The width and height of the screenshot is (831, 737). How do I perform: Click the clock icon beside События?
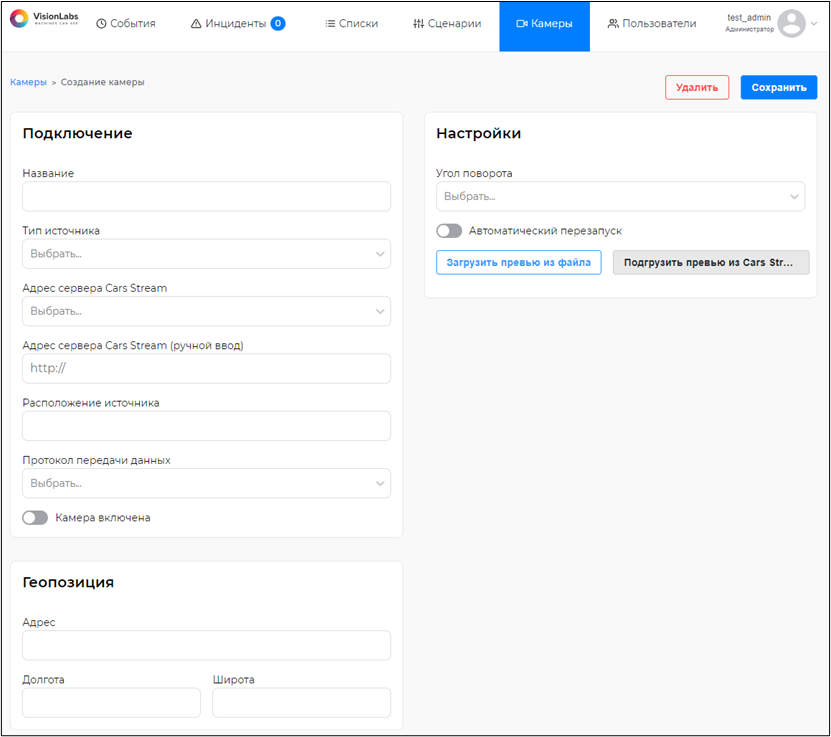click(101, 24)
